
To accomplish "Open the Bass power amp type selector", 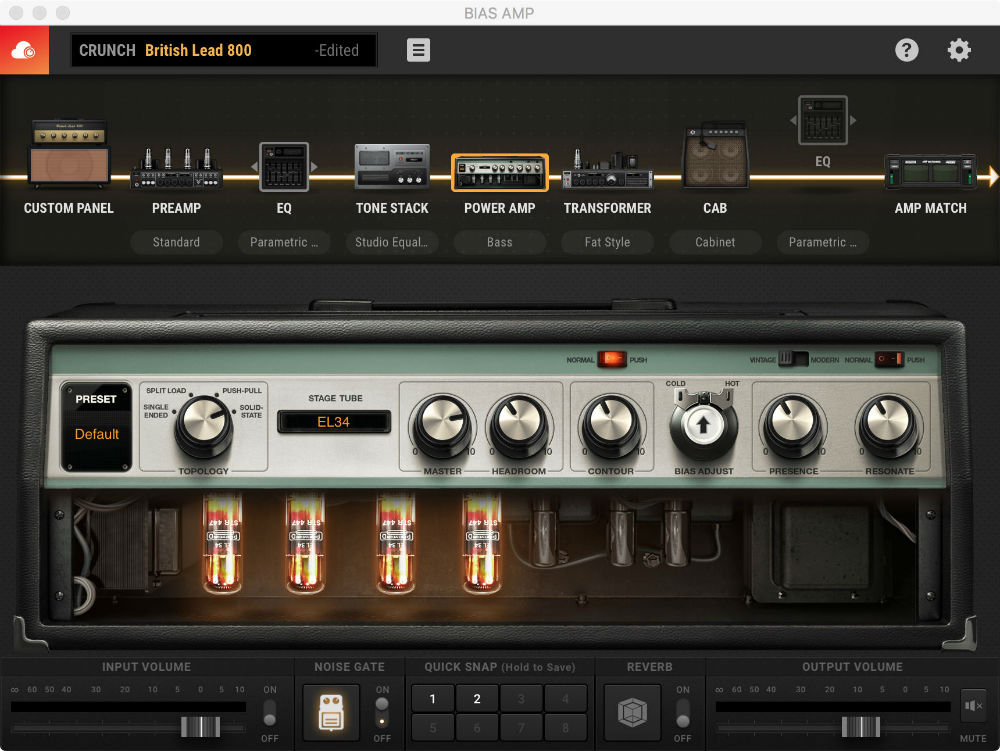I will [499, 242].
